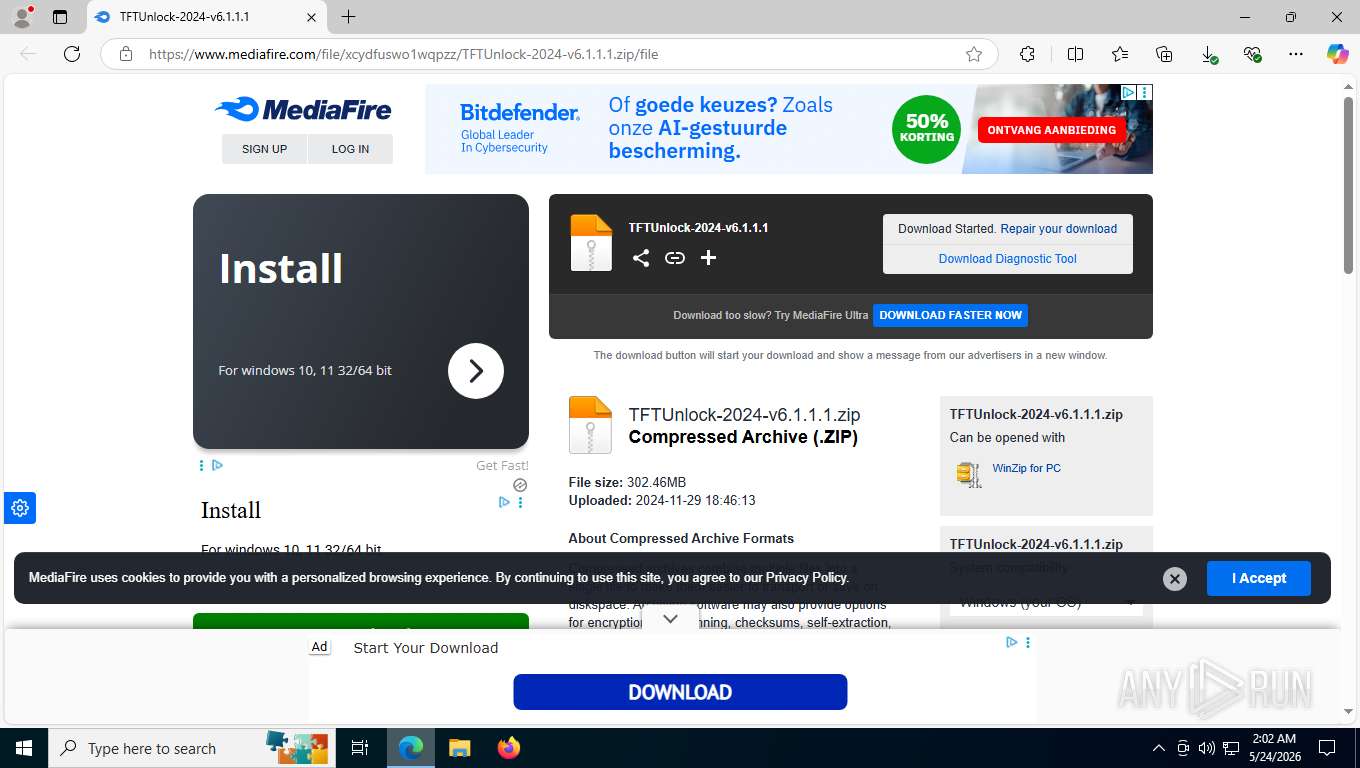Select the TFTUnlock-2024-v6.1.1.1 tab
The width and height of the screenshot is (1360, 768).
207,17
